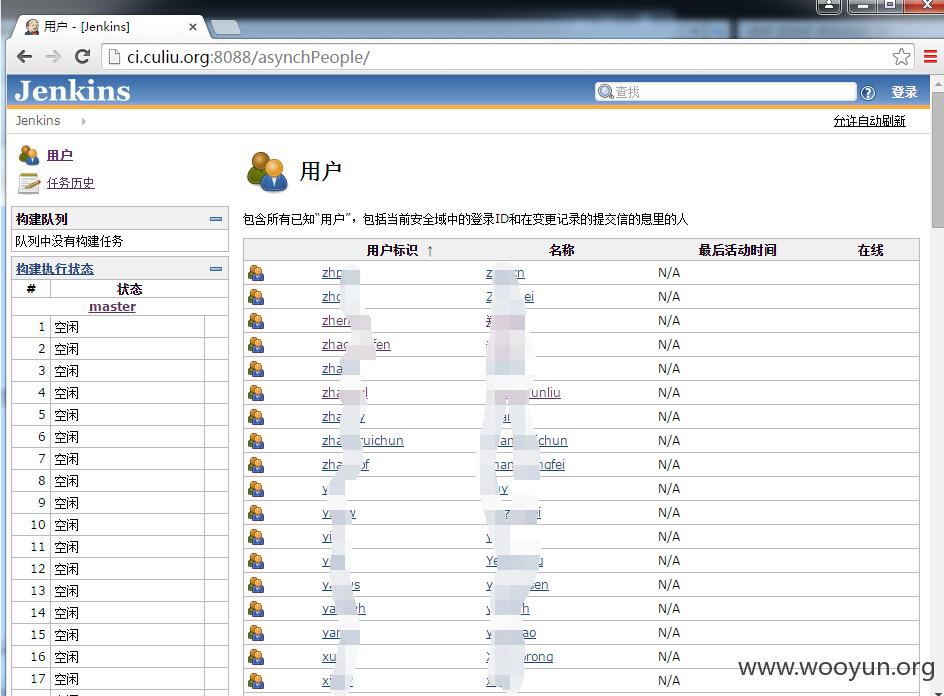Click user icon in the fen row
Screen dimensions: 944x696
click(256, 345)
